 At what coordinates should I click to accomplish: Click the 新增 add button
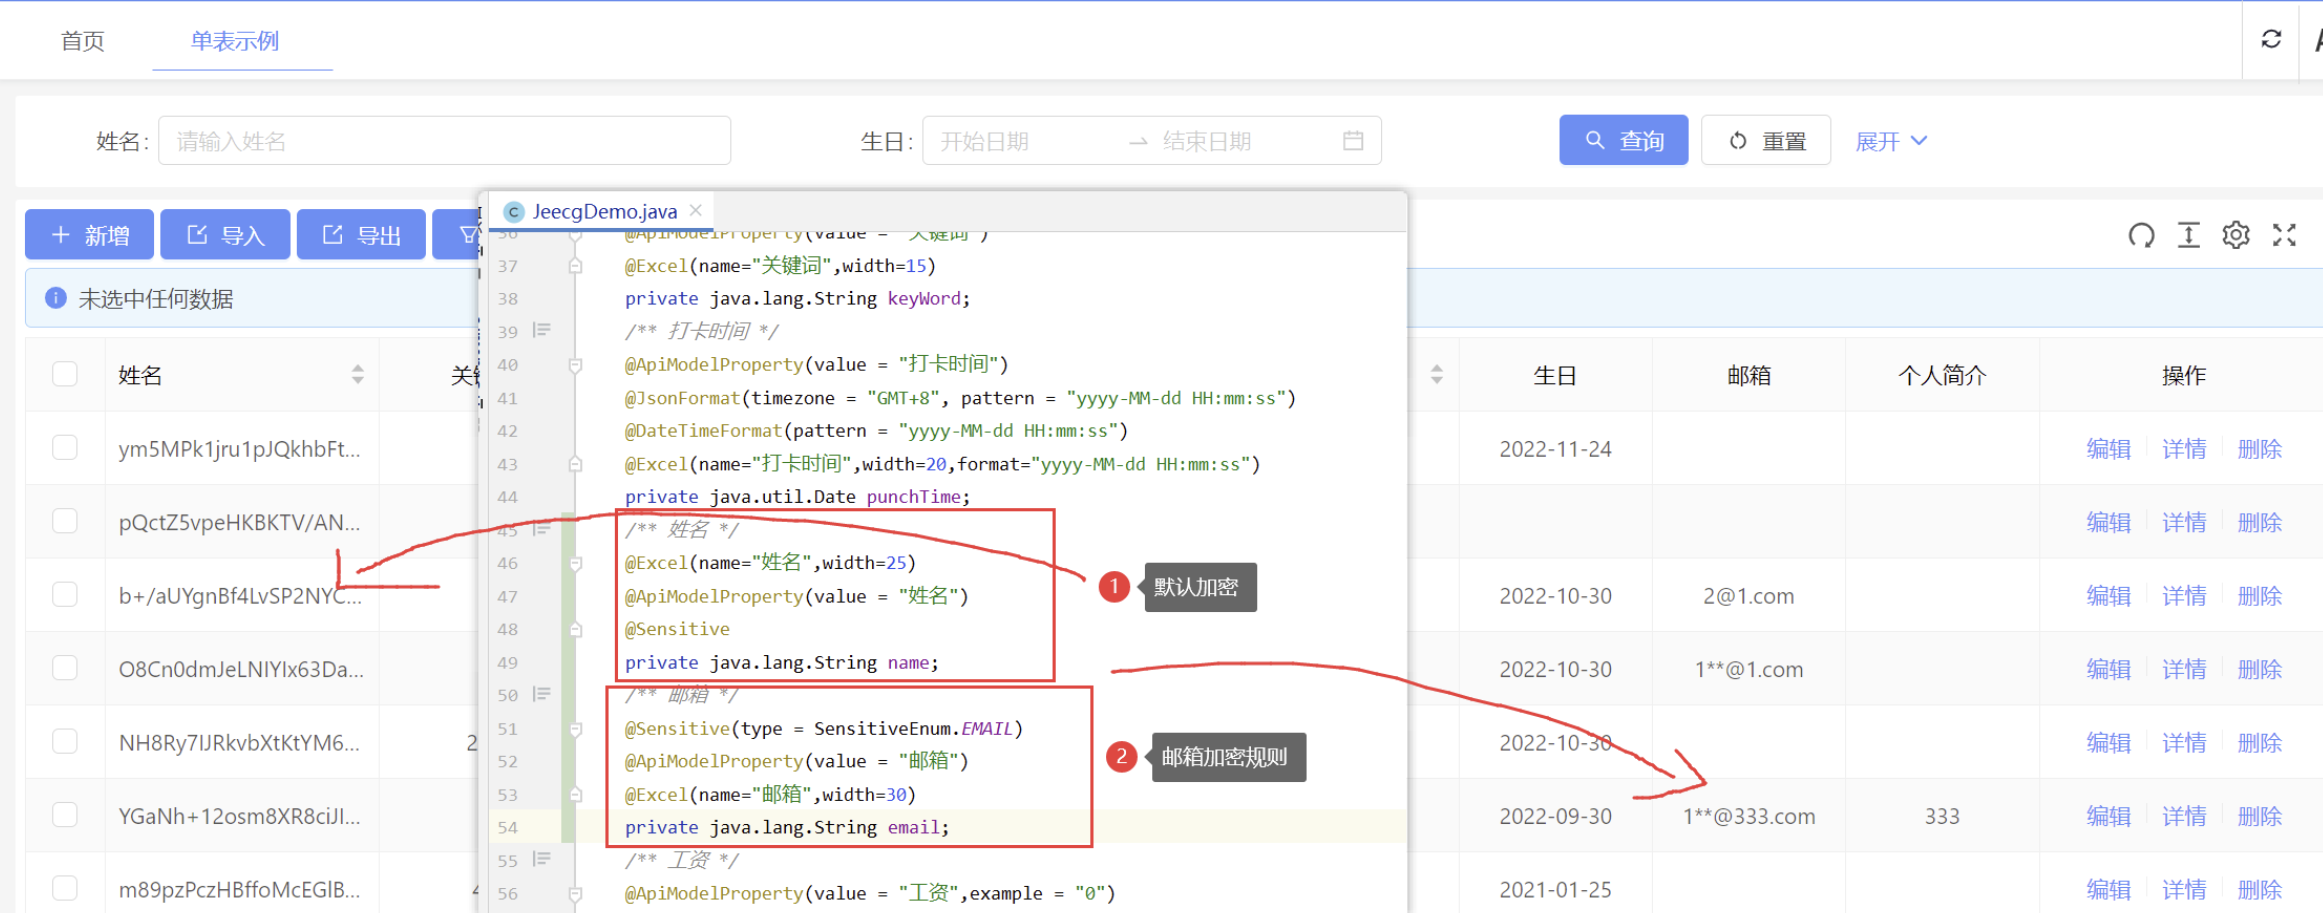coord(90,235)
